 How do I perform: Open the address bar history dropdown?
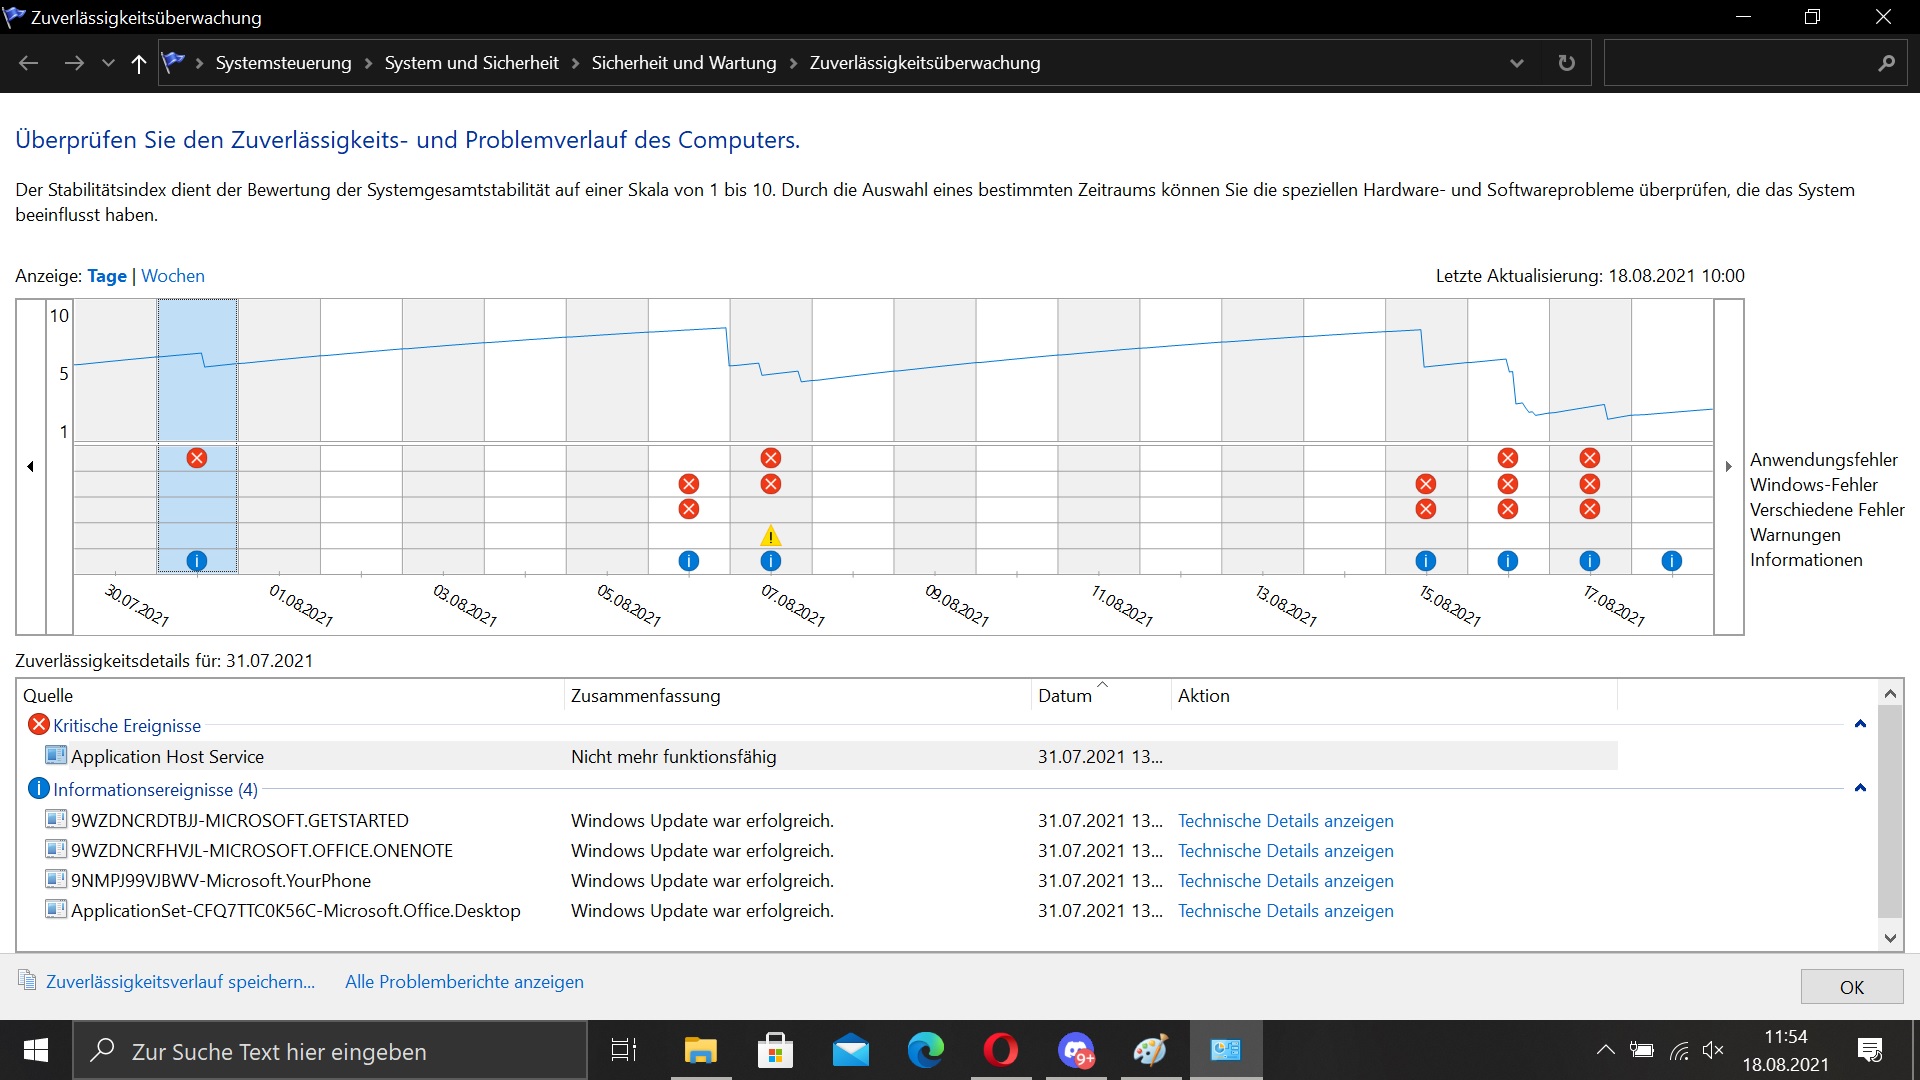pyautogui.click(x=1516, y=63)
